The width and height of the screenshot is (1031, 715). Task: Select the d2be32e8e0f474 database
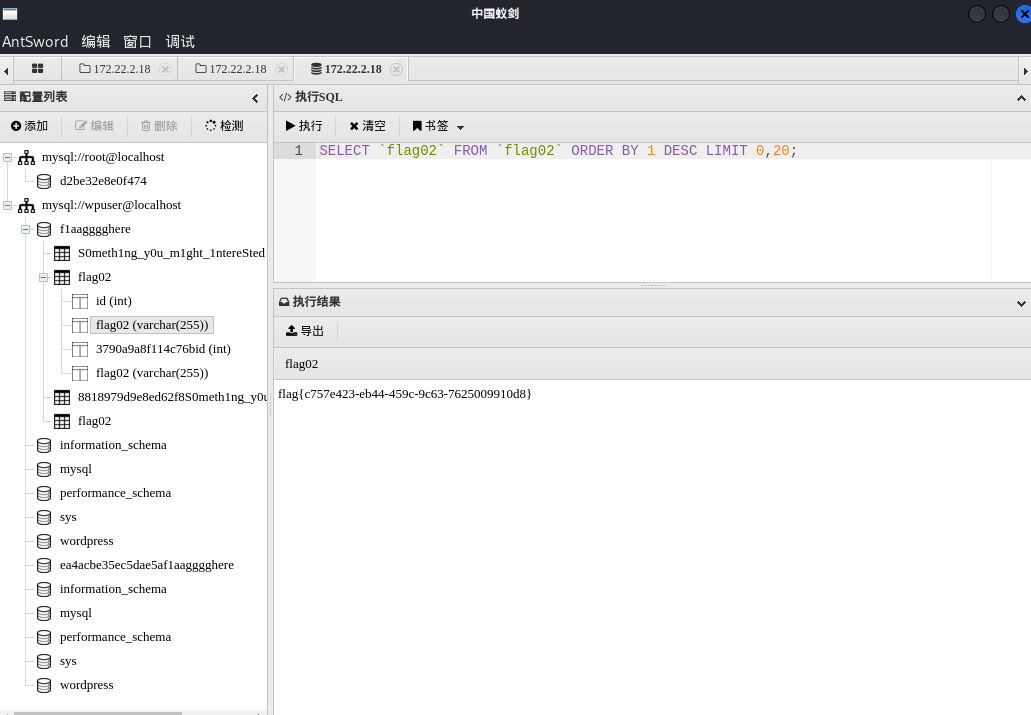click(103, 181)
